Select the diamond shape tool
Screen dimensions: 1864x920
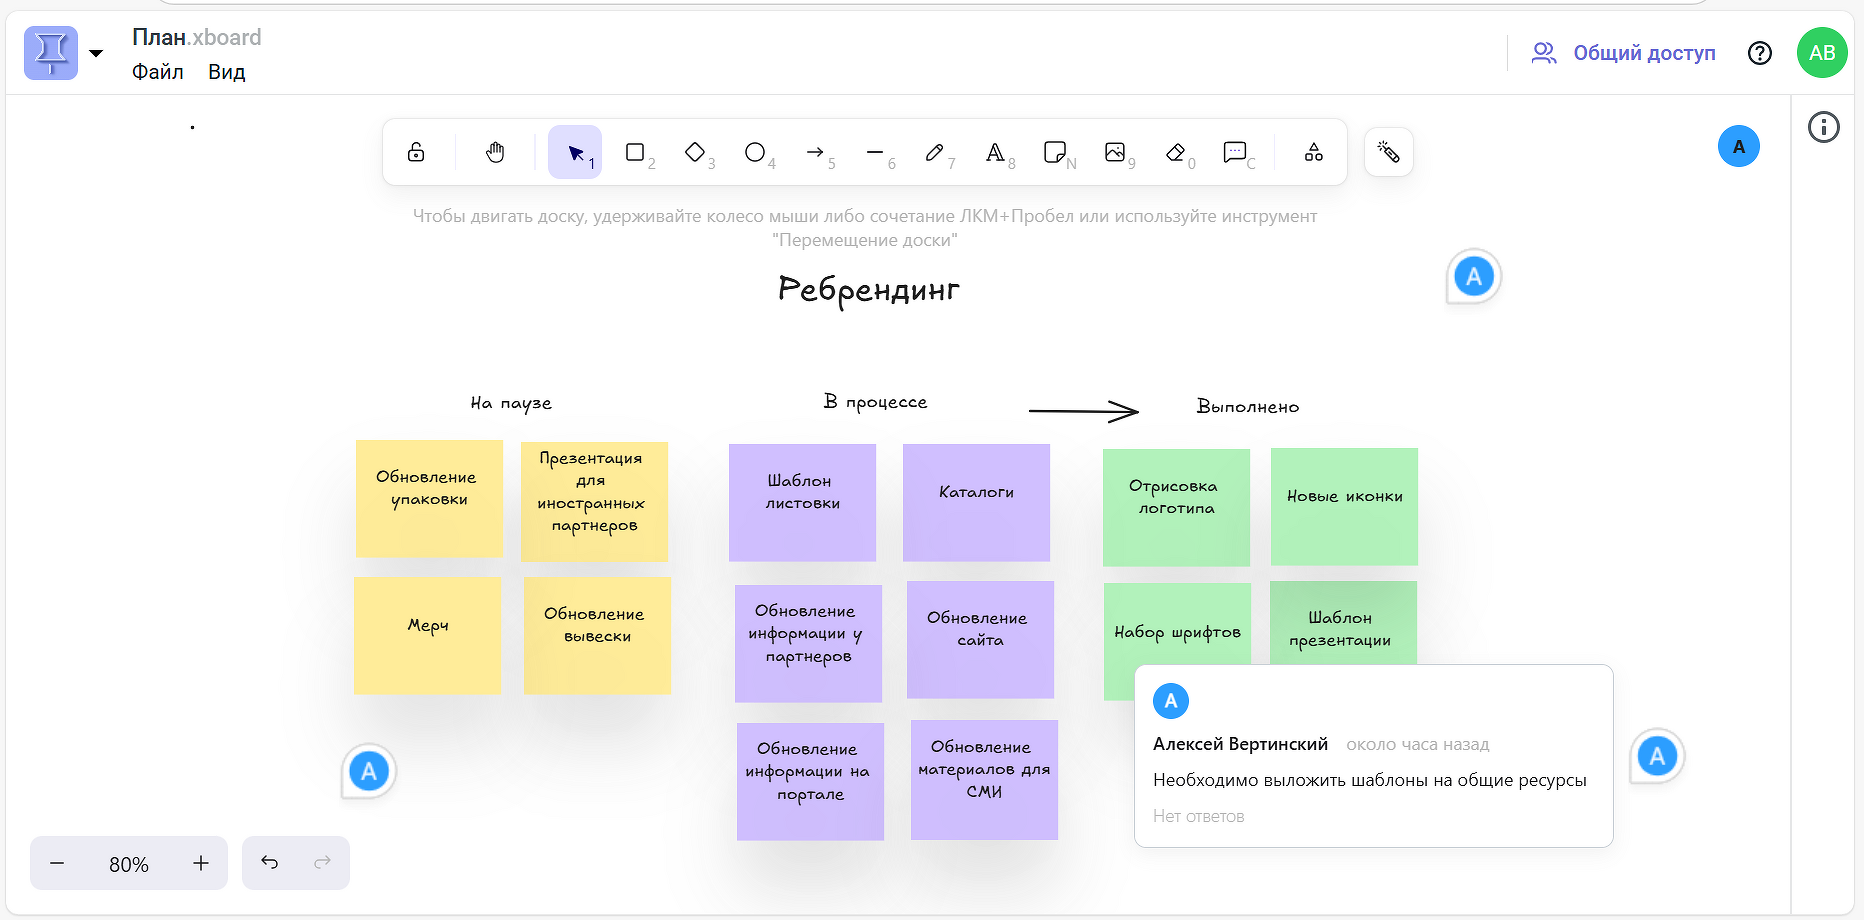(695, 152)
